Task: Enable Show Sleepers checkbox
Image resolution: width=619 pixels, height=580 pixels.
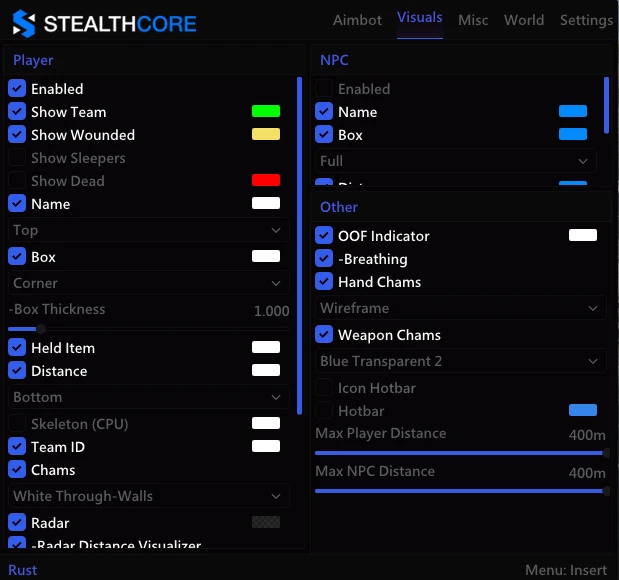Action: click(x=17, y=158)
